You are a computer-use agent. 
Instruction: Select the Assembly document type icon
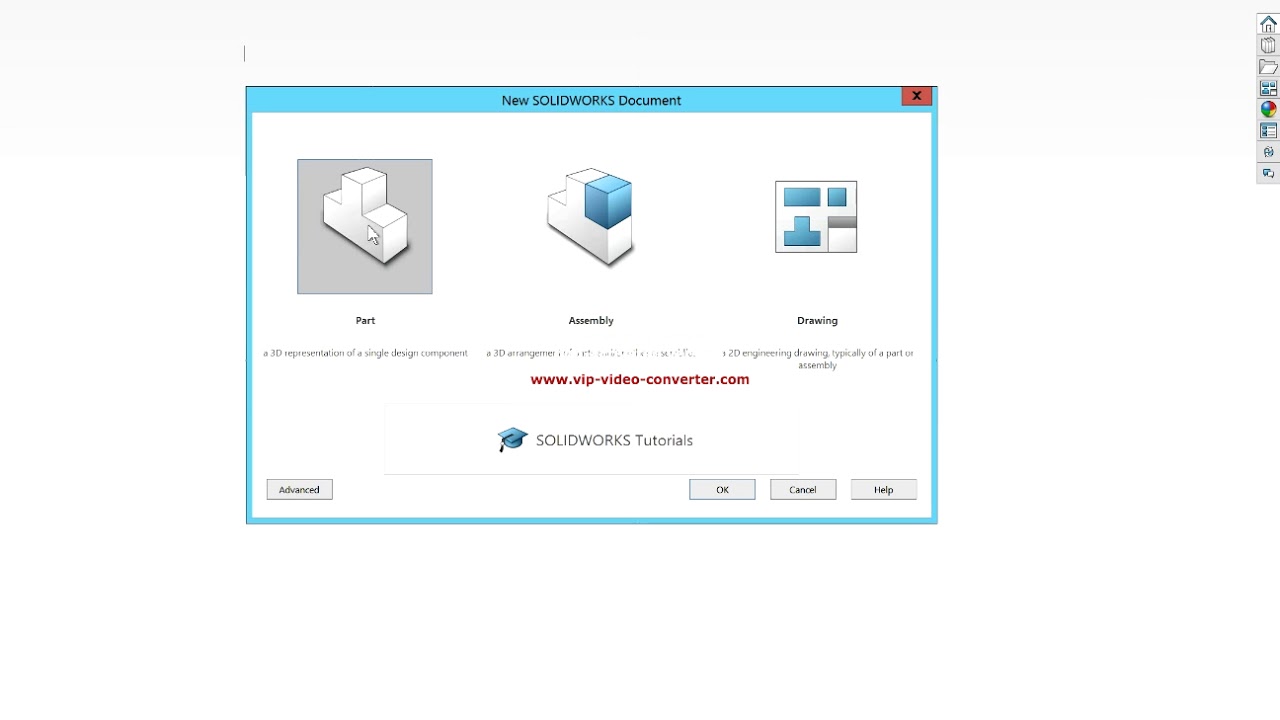590,217
